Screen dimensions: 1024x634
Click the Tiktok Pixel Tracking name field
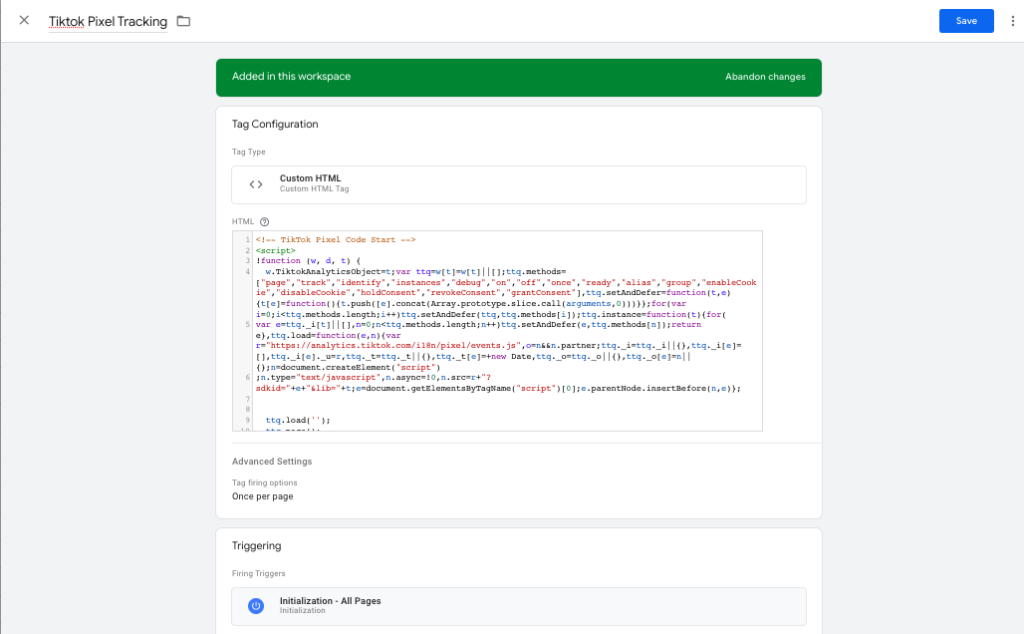tap(108, 21)
